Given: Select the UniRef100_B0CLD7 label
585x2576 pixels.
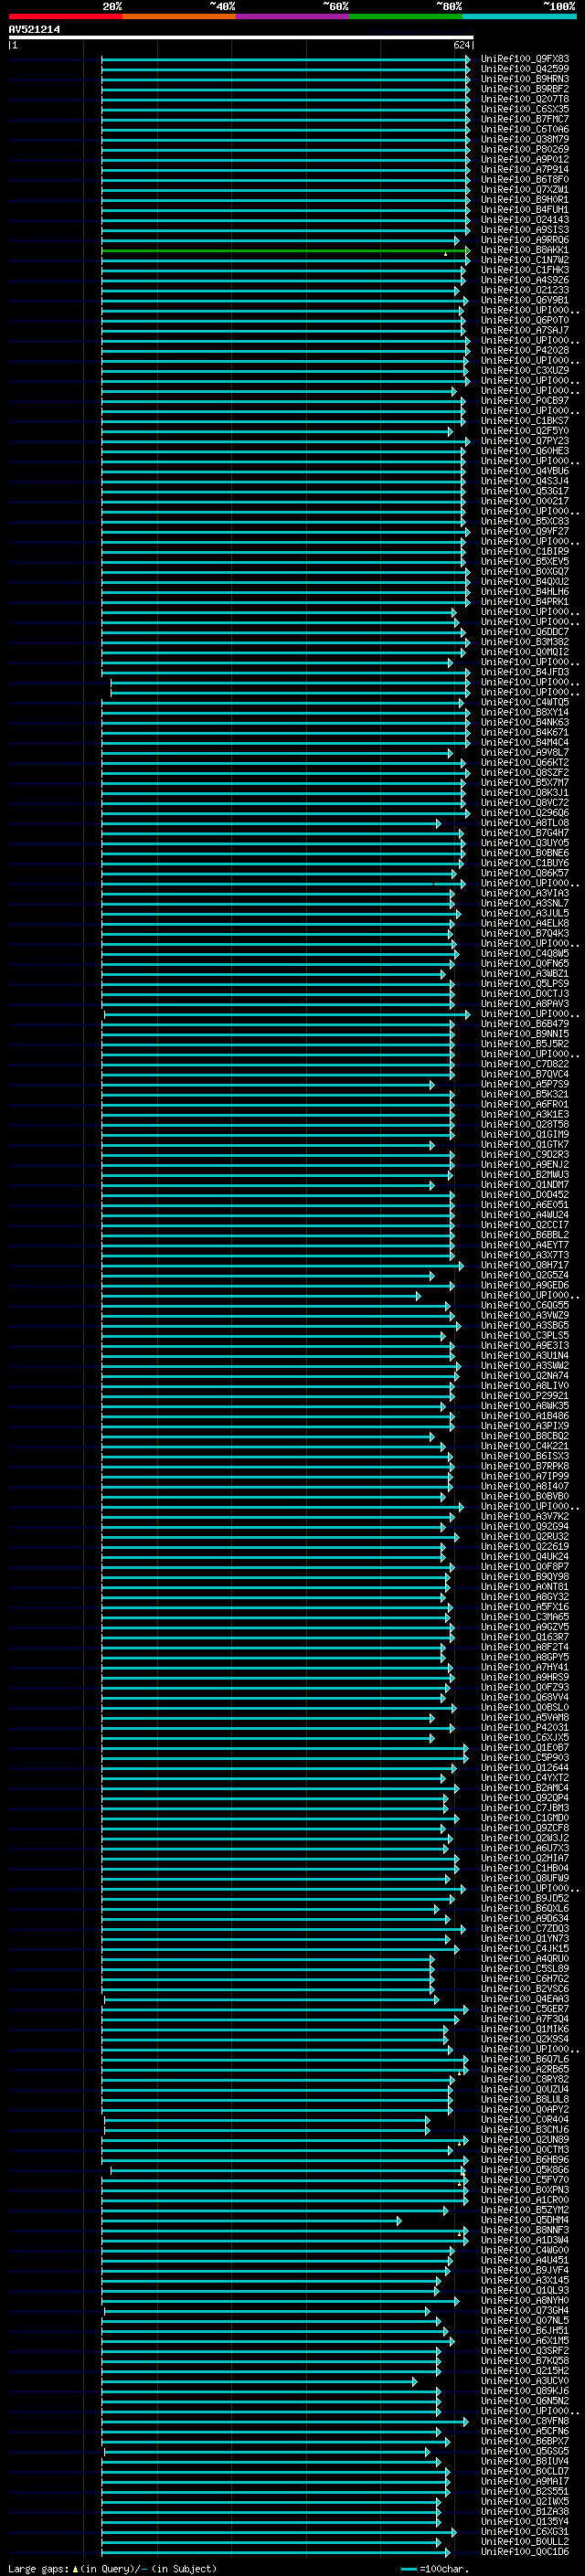Looking at the screenshot, I should click(x=524, y=2471).
